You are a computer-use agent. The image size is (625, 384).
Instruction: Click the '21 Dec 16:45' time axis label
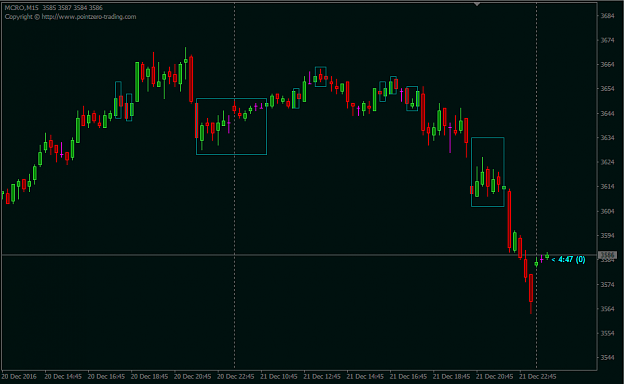pos(408,376)
